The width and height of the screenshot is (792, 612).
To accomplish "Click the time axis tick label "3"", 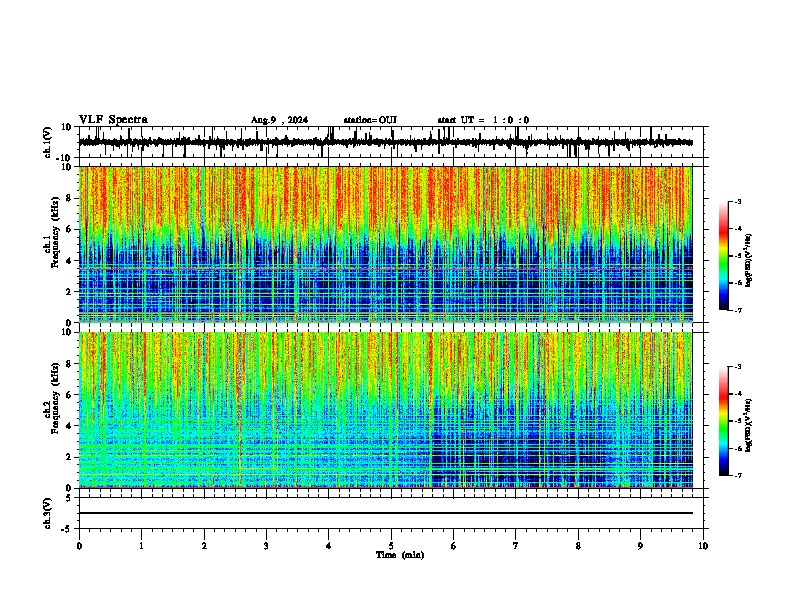I will coord(266,546).
